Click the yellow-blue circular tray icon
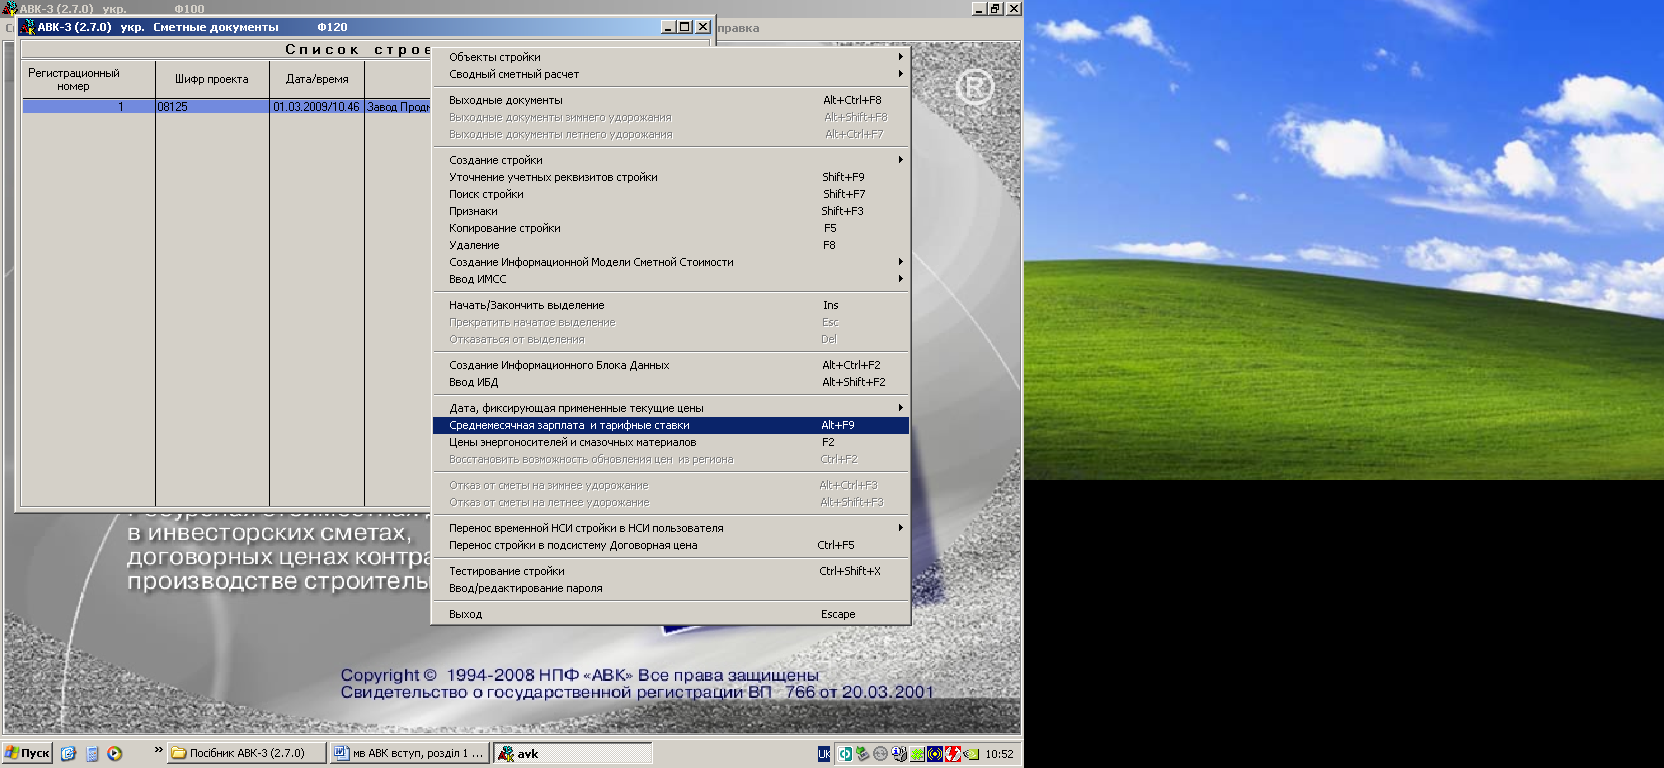This screenshot has height=768, width=1664. pos(935,754)
